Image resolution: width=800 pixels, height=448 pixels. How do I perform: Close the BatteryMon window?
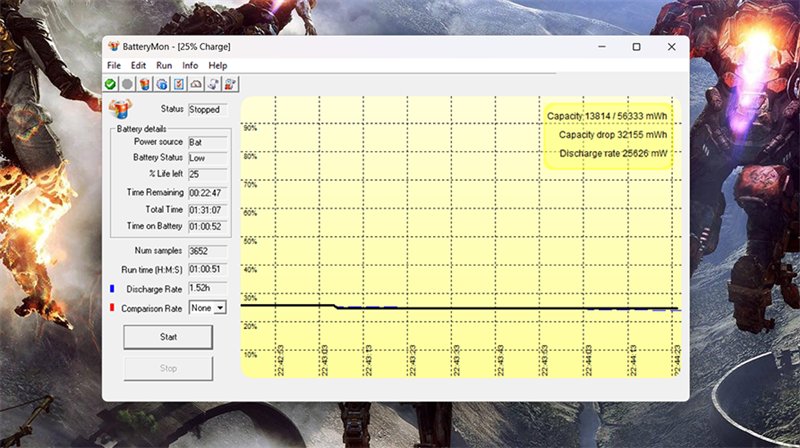click(671, 46)
